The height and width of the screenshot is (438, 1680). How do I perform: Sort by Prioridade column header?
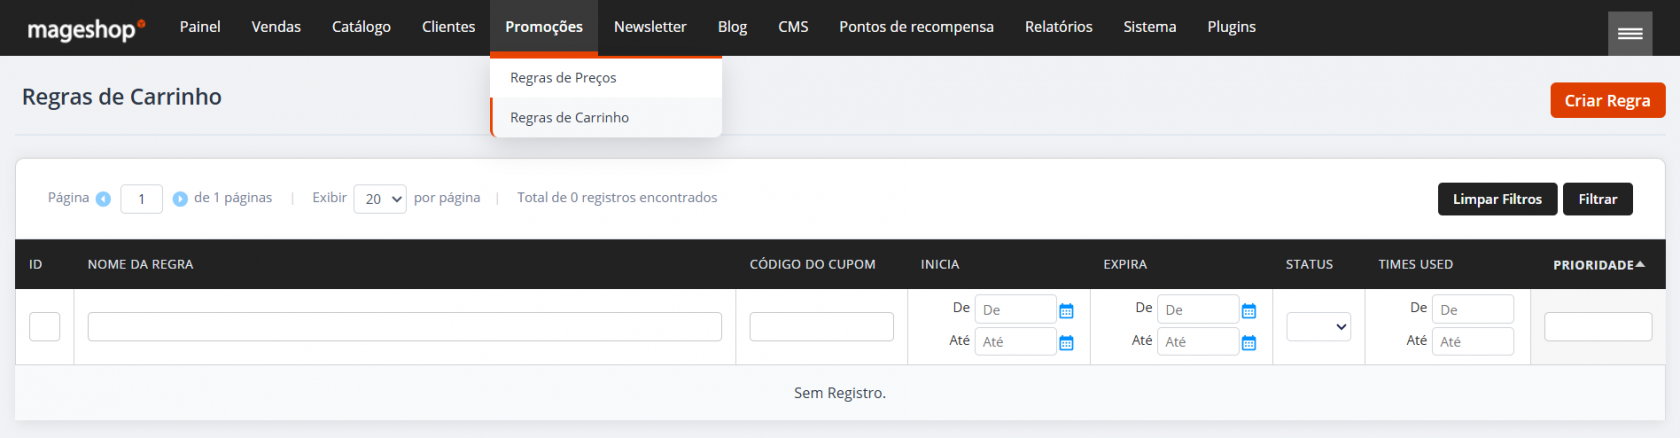click(x=1597, y=265)
